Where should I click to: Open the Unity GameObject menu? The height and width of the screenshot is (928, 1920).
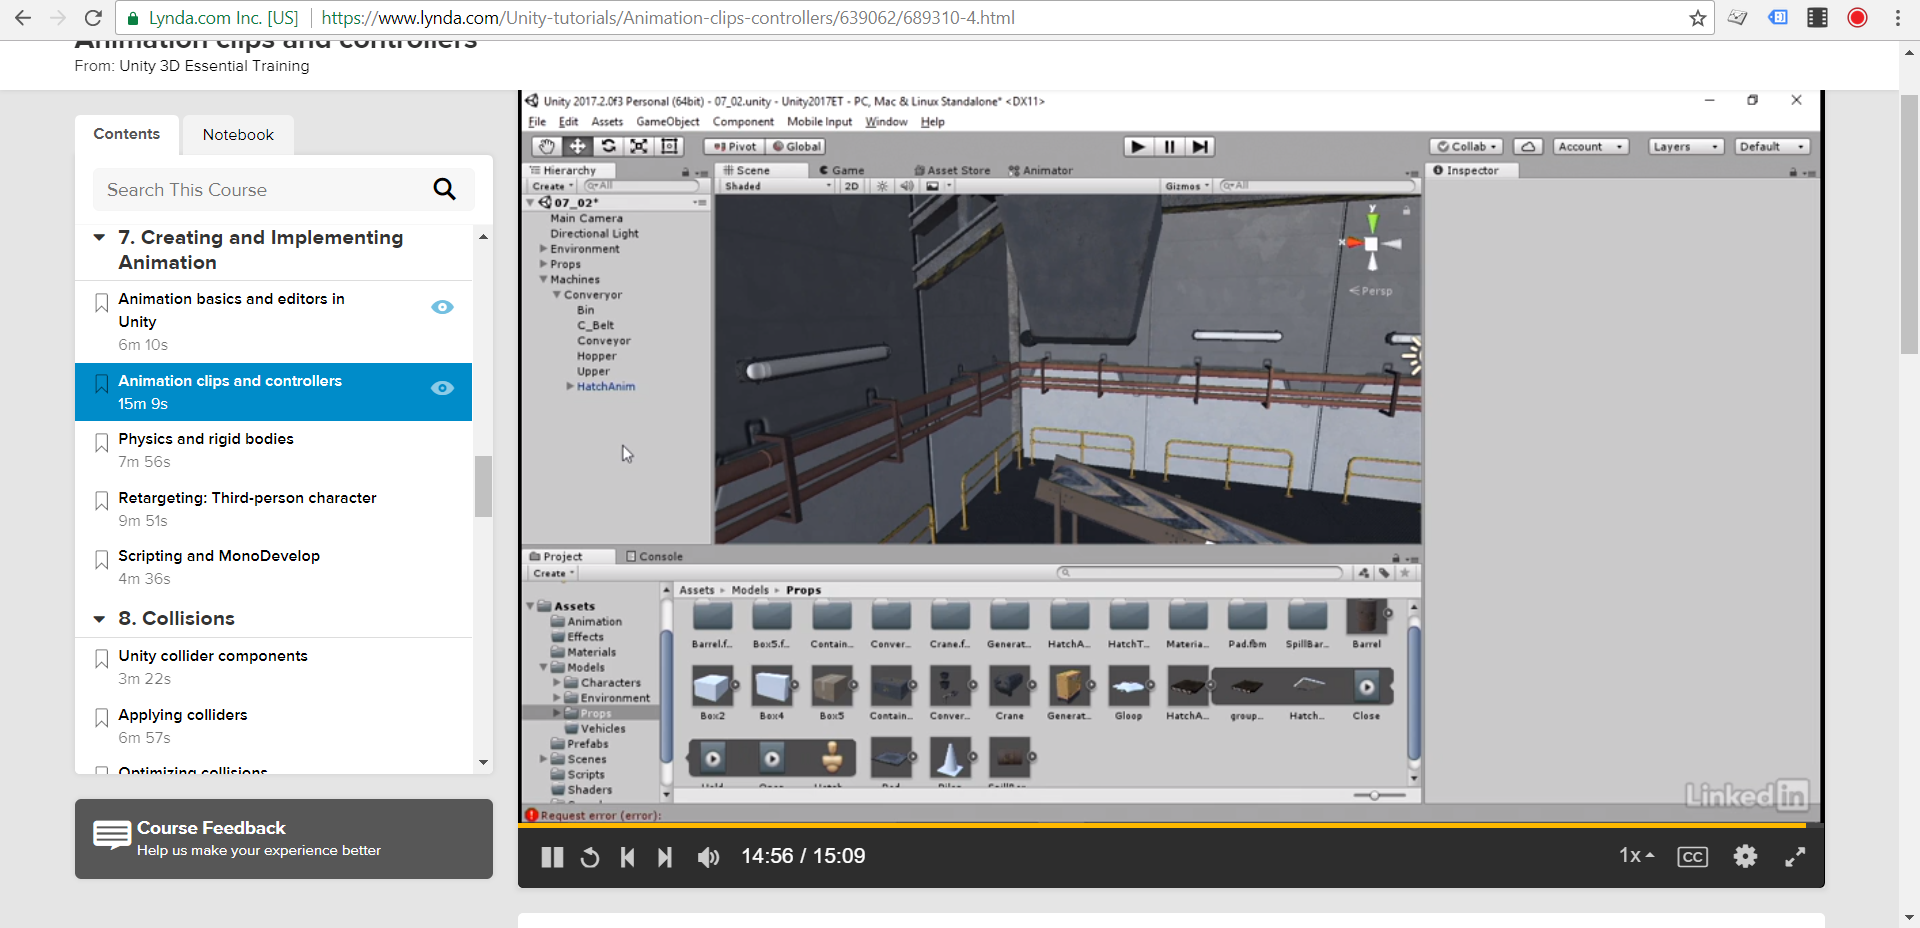coord(668,122)
